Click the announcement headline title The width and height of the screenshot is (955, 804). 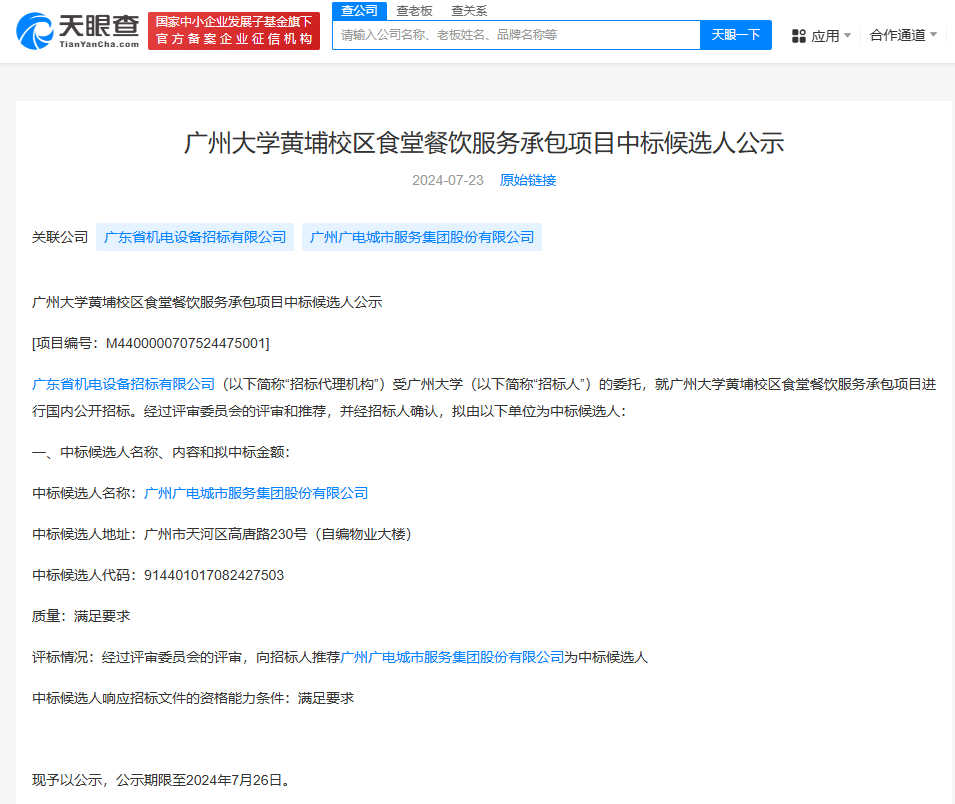pyautogui.click(x=484, y=143)
